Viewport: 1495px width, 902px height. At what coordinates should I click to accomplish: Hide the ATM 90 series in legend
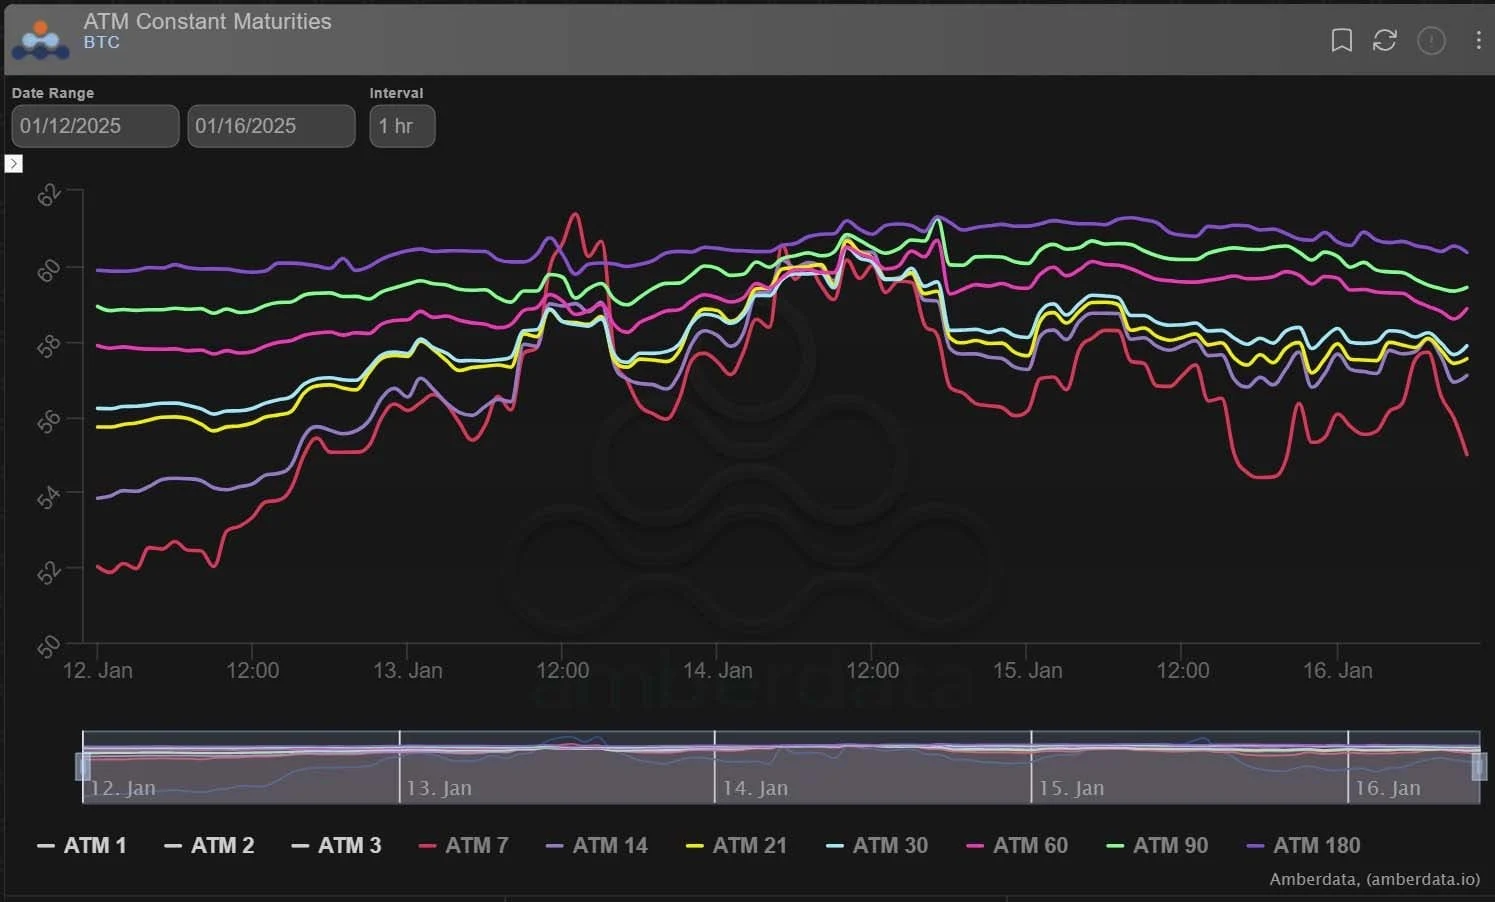(1157, 846)
